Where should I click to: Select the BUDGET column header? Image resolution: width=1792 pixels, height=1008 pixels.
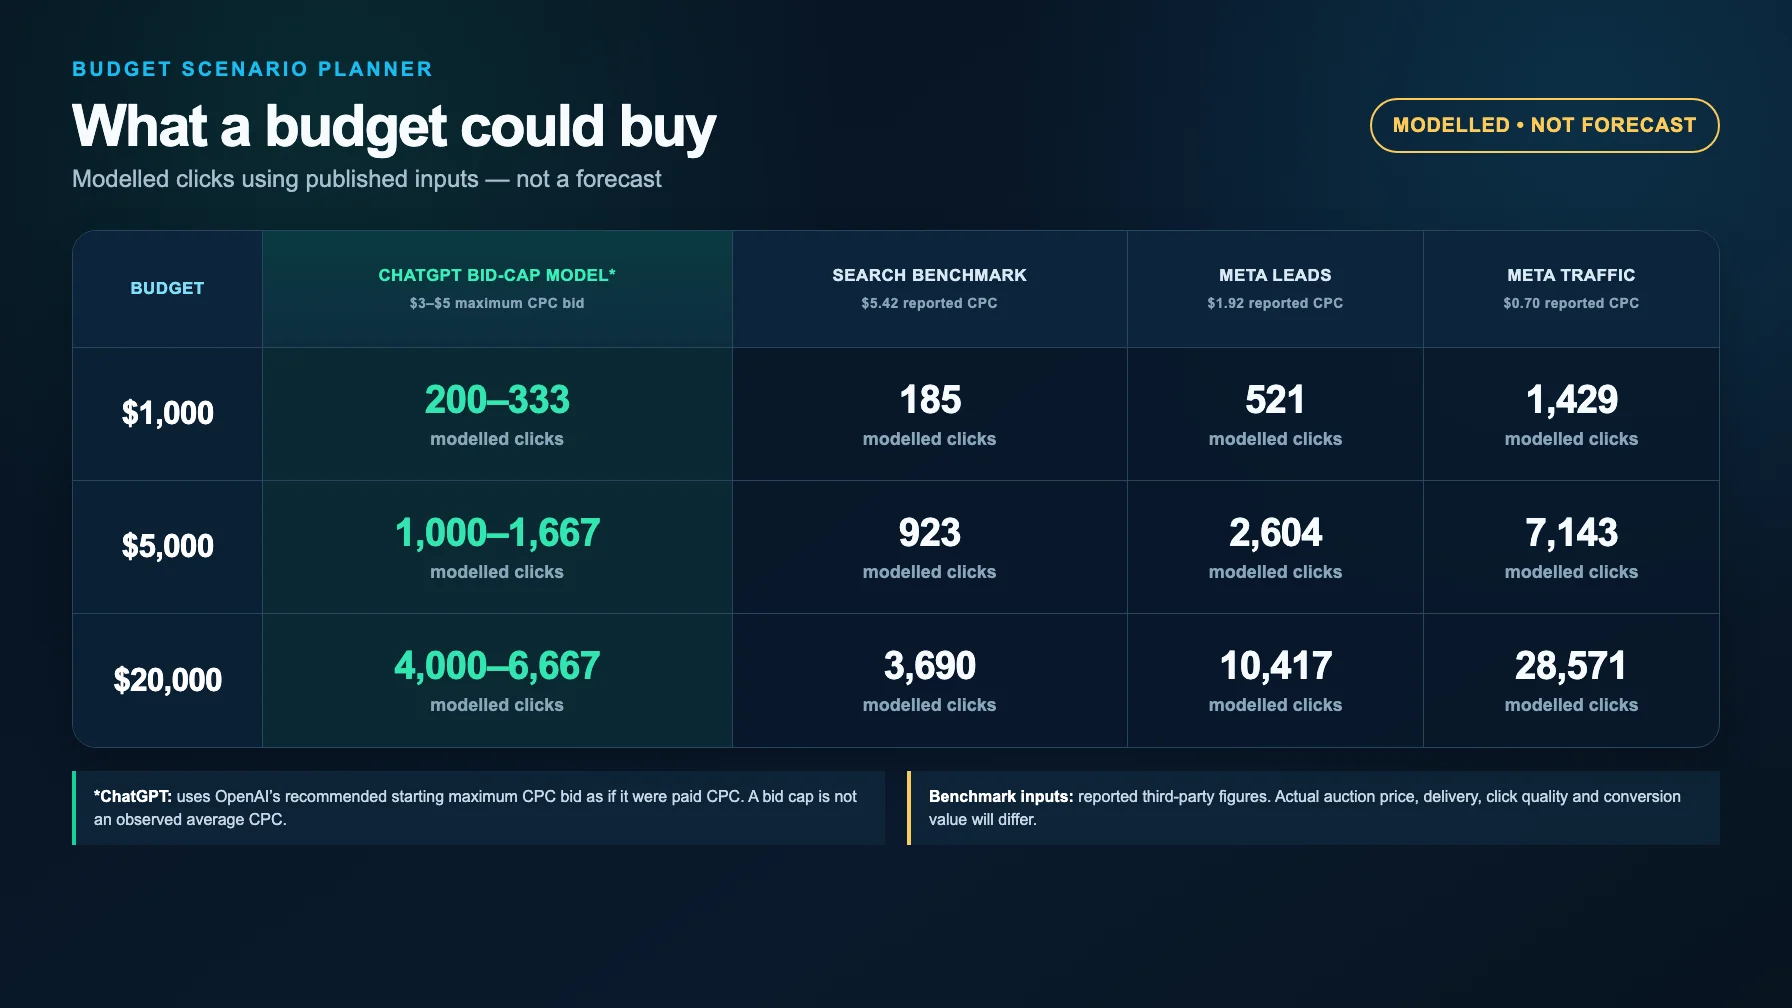click(167, 288)
